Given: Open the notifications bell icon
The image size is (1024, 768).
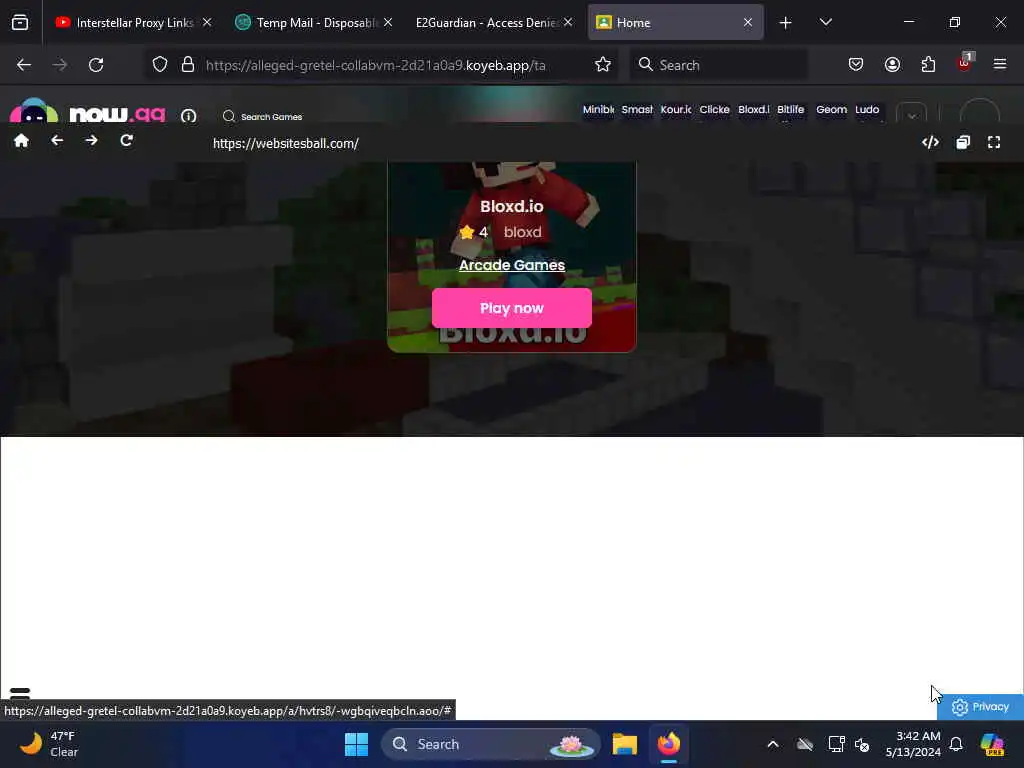Looking at the screenshot, I should pyautogui.click(x=956, y=744).
